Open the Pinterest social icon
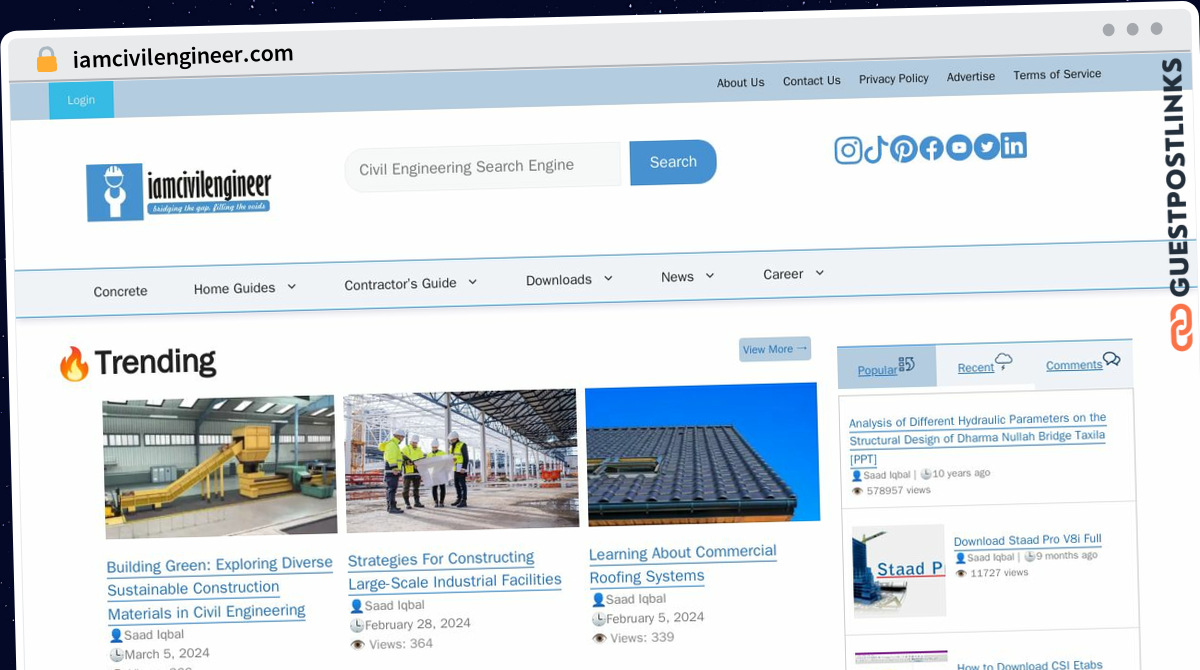The width and height of the screenshot is (1200, 670). coord(903,150)
